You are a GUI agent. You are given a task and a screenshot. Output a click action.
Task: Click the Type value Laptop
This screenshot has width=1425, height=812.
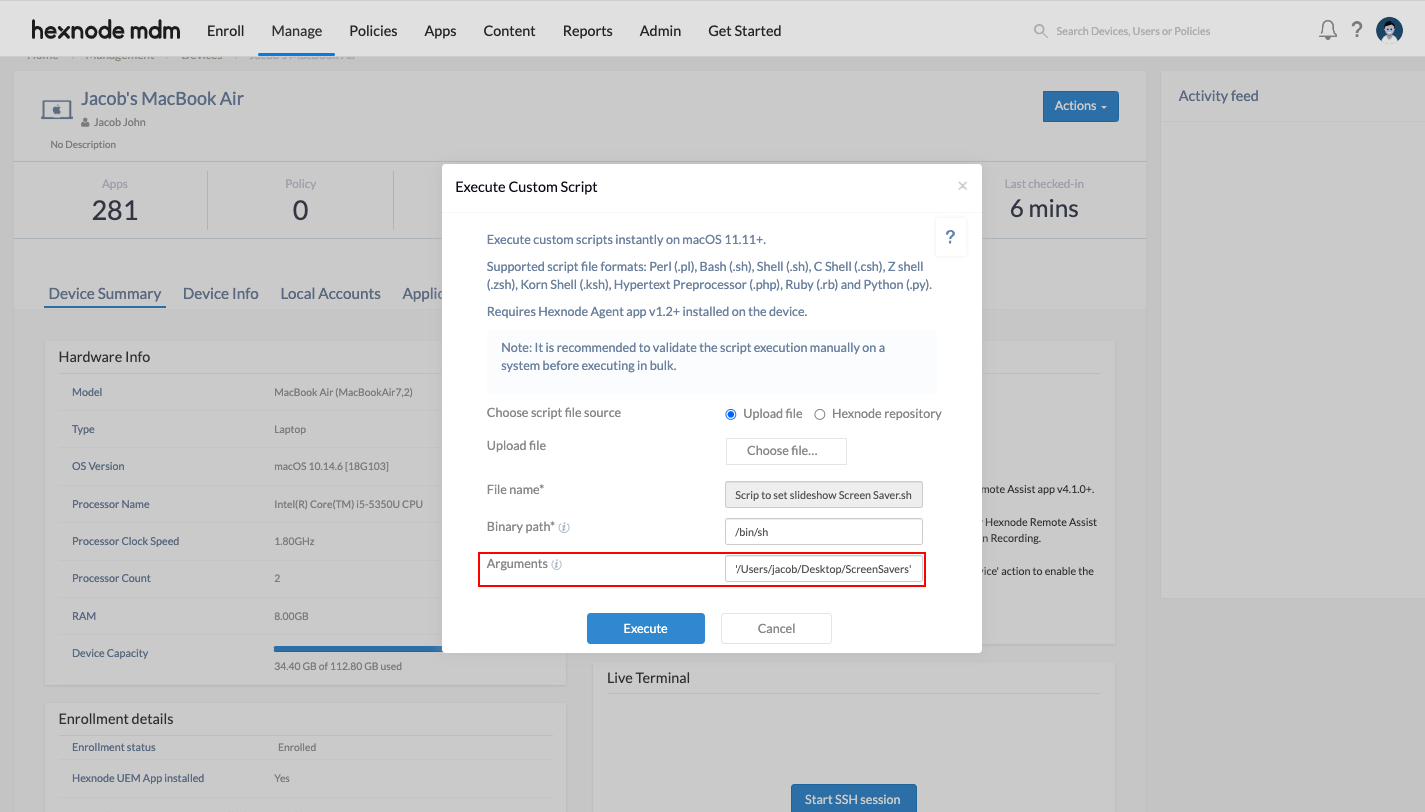click(290, 430)
